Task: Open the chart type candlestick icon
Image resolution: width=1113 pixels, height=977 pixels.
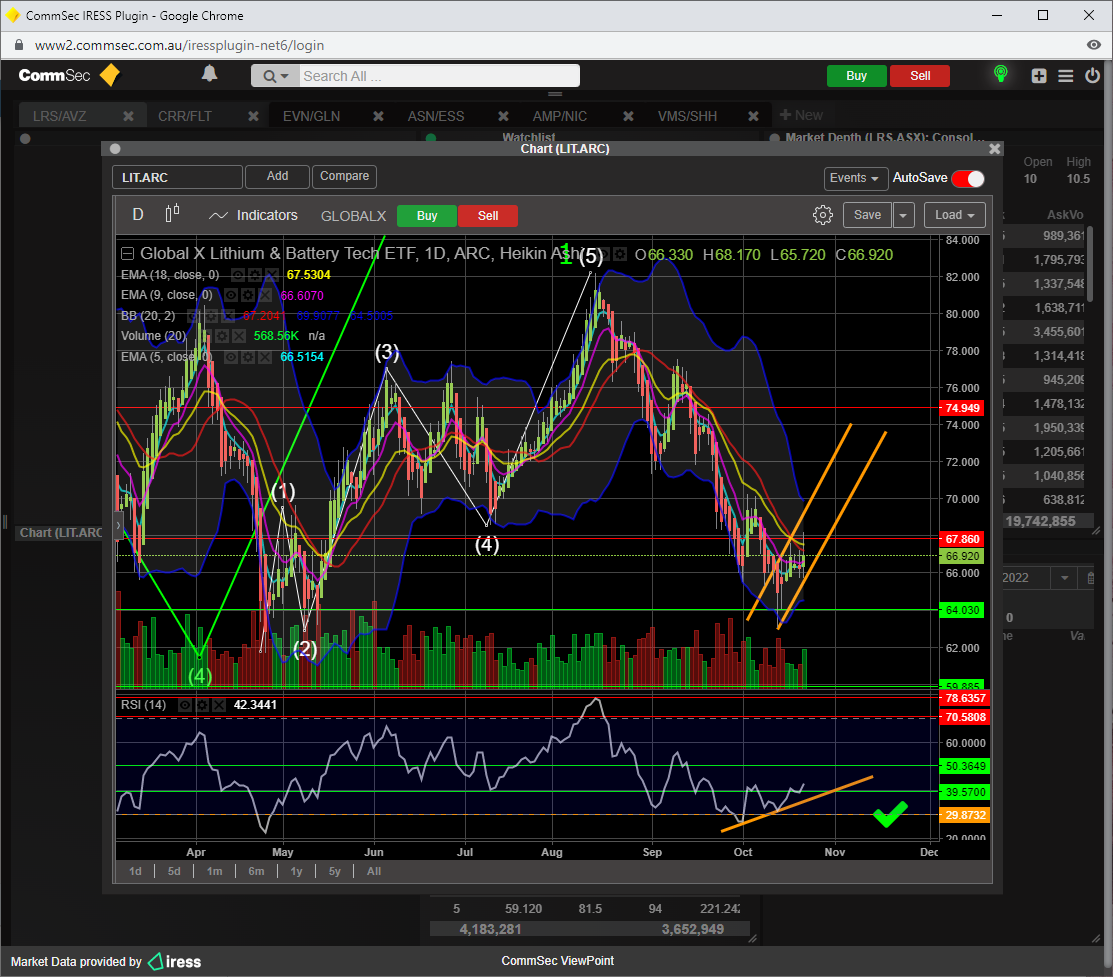Action: pos(172,214)
